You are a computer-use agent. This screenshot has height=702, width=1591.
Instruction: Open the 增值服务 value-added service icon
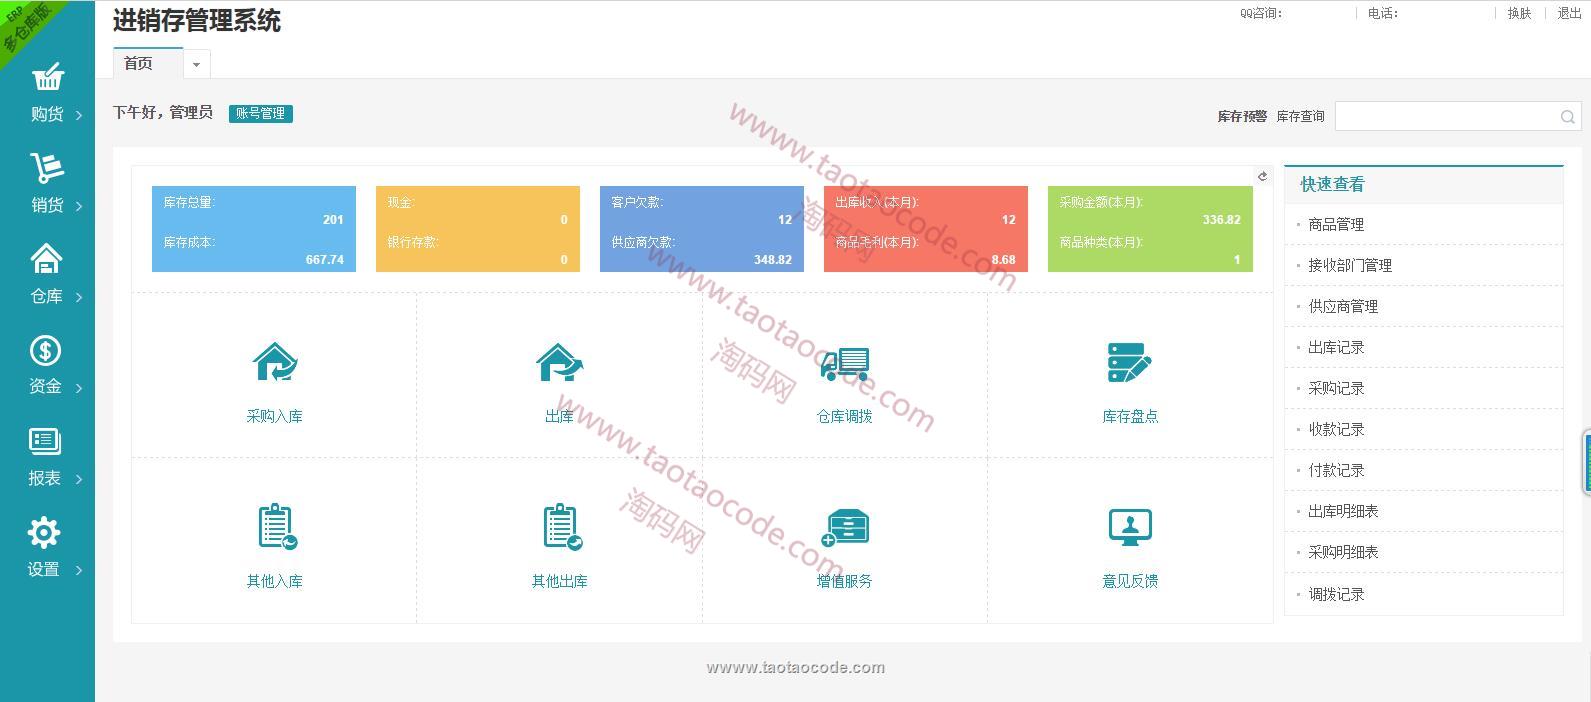[845, 527]
